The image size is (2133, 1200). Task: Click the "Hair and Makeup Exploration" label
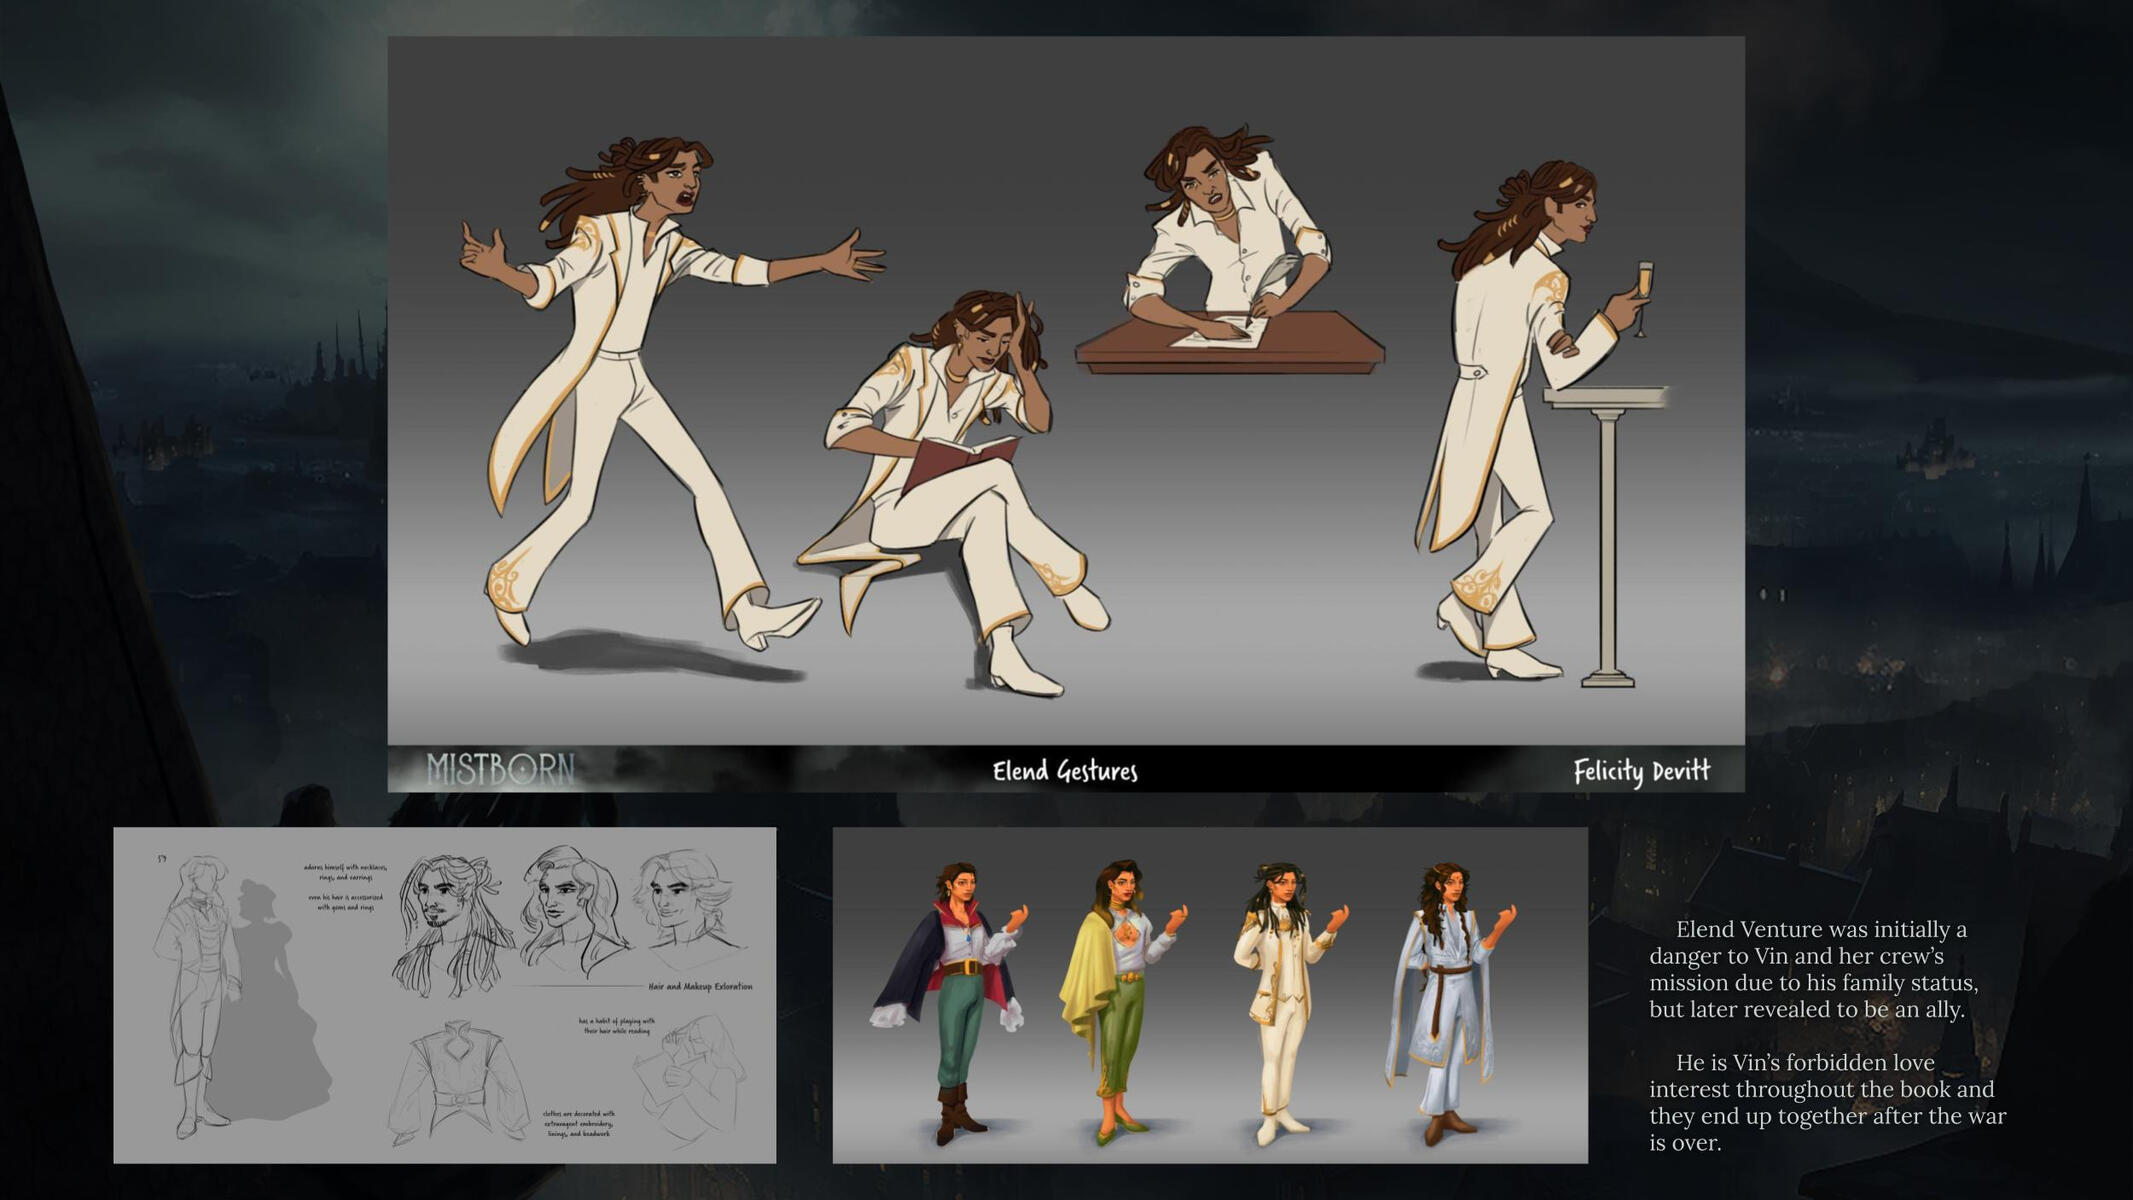pos(700,987)
